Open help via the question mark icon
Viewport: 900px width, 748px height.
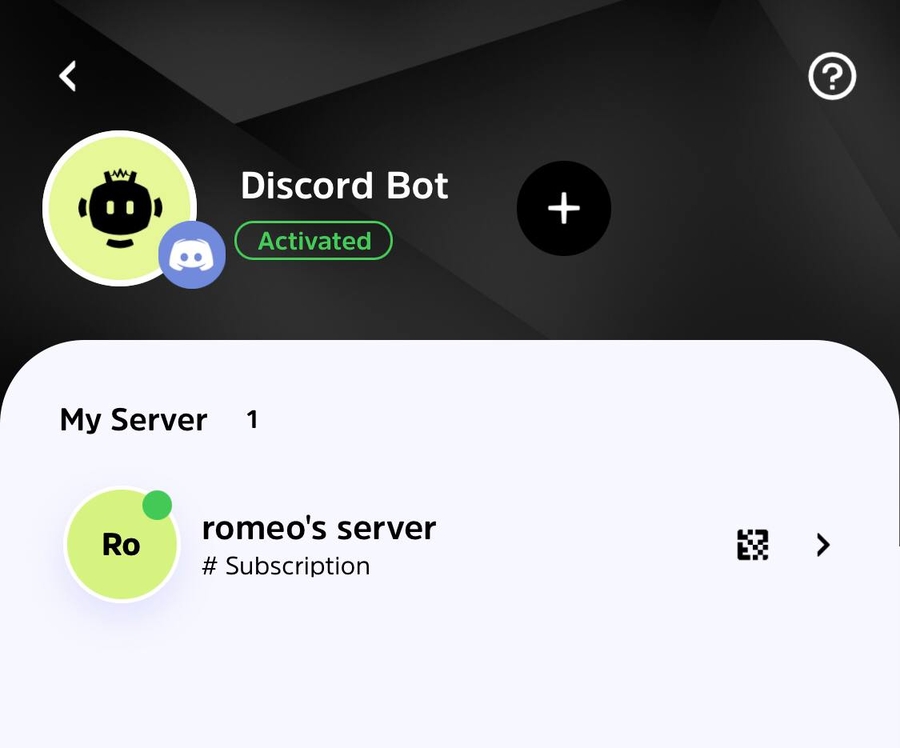coord(832,76)
